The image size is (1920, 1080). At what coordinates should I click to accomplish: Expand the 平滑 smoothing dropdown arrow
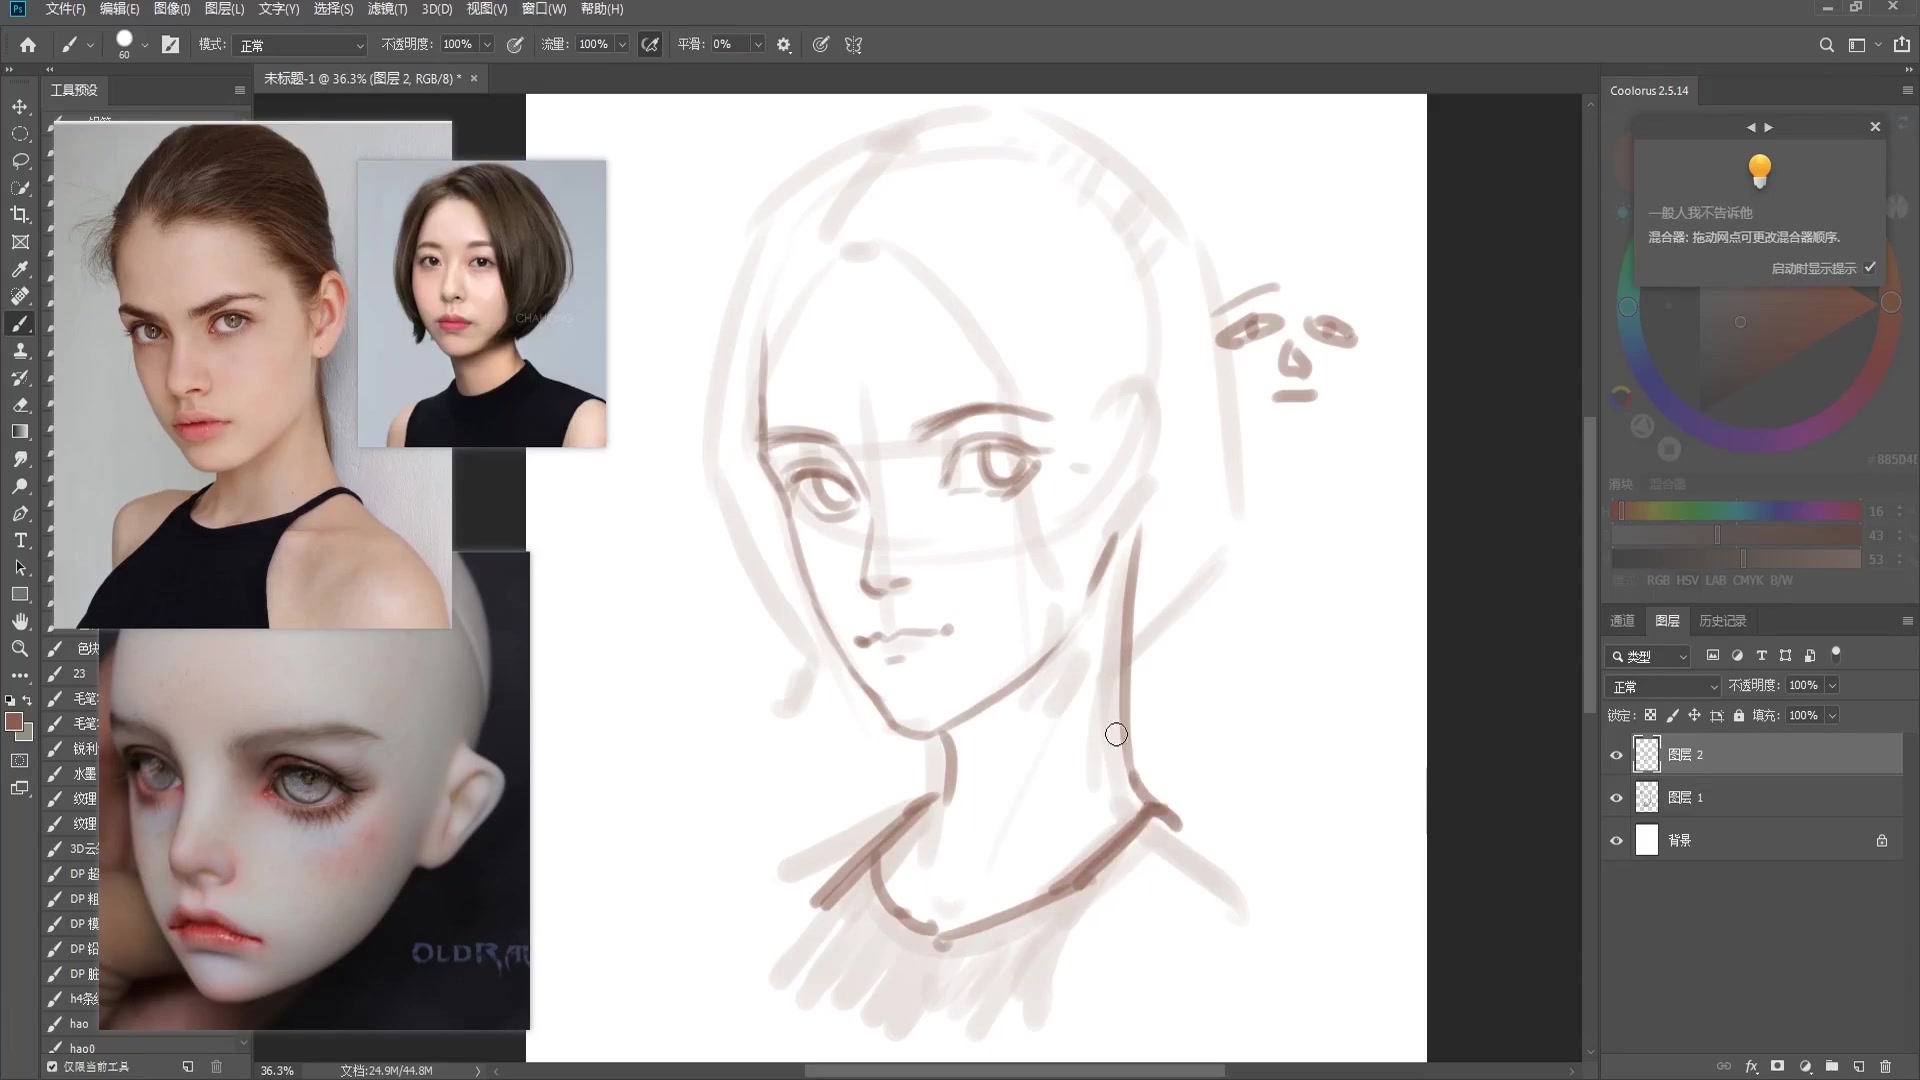(x=758, y=44)
